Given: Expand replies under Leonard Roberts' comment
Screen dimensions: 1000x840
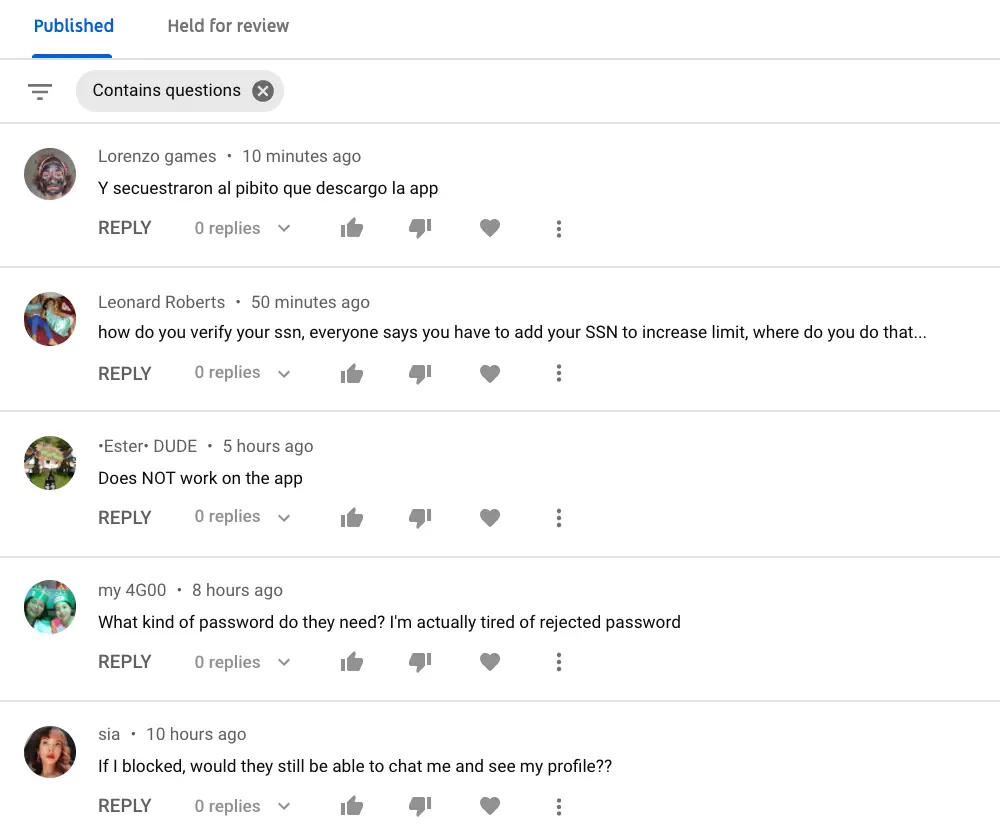Looking at the screenshot, I should 284,373.
